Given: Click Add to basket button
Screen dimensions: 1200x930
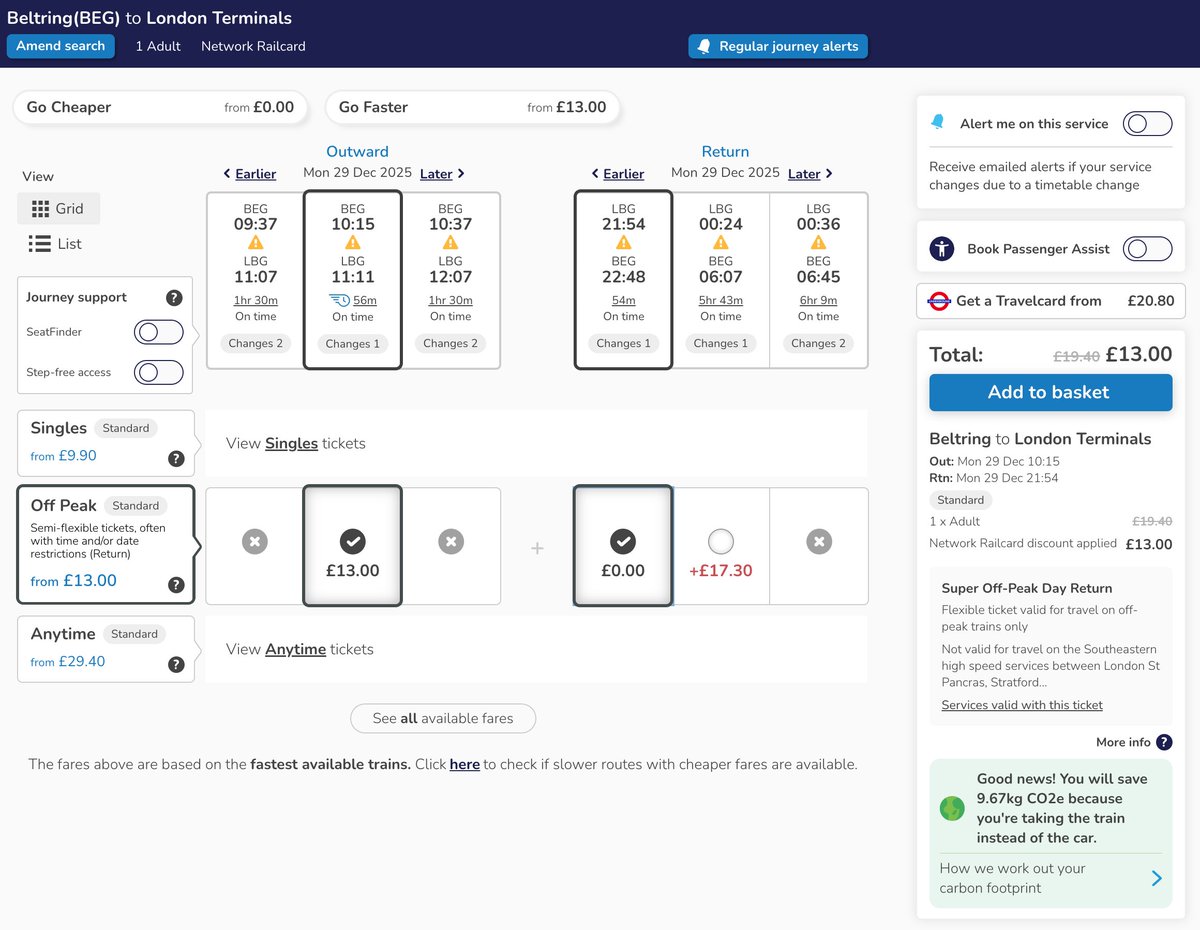Looking at the screenshot, I should pyautogui.click(x=1050, y=392).
